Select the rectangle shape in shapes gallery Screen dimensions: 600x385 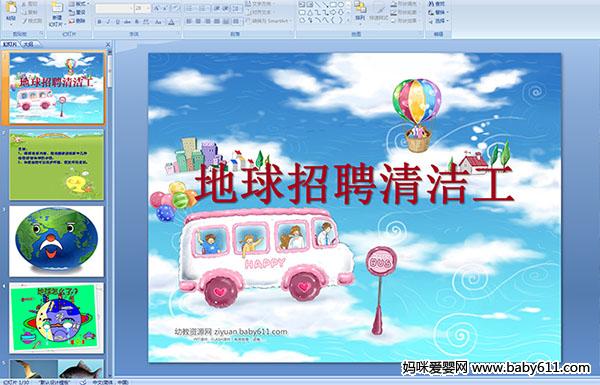(x=332, y=5)
